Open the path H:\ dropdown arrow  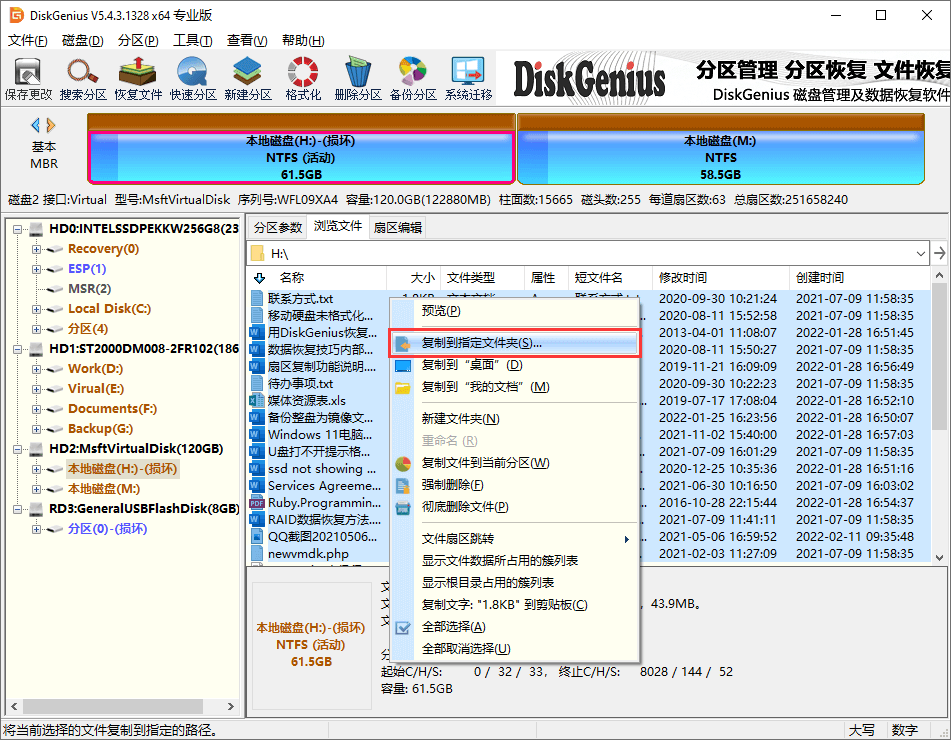click(921, 254)
